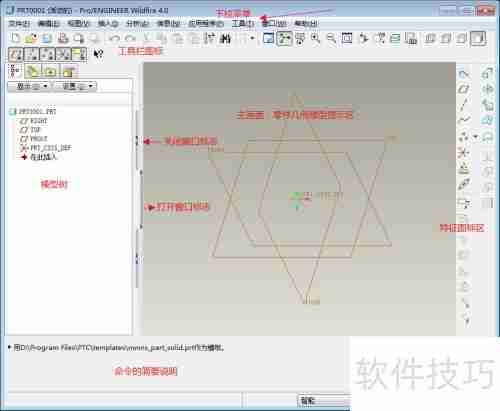
Task: Open the Find tool with binoculars icon
Action: (x=226, y=39)
